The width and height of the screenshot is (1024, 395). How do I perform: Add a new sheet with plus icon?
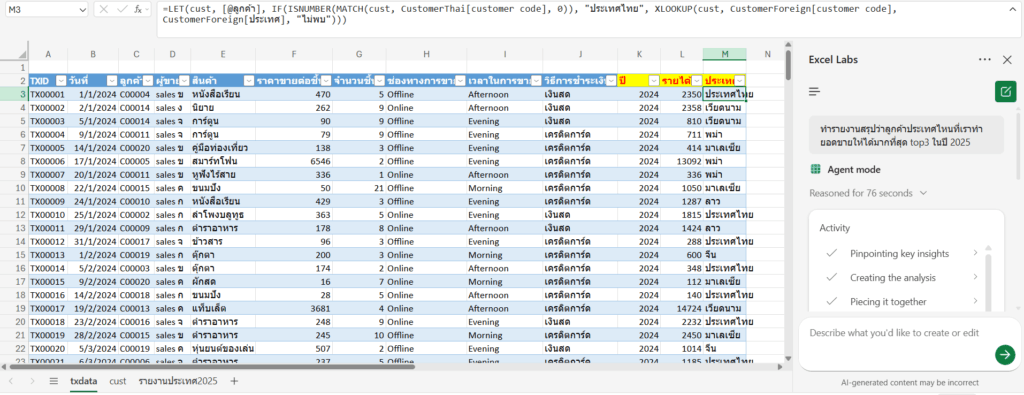tap(234, 381)
